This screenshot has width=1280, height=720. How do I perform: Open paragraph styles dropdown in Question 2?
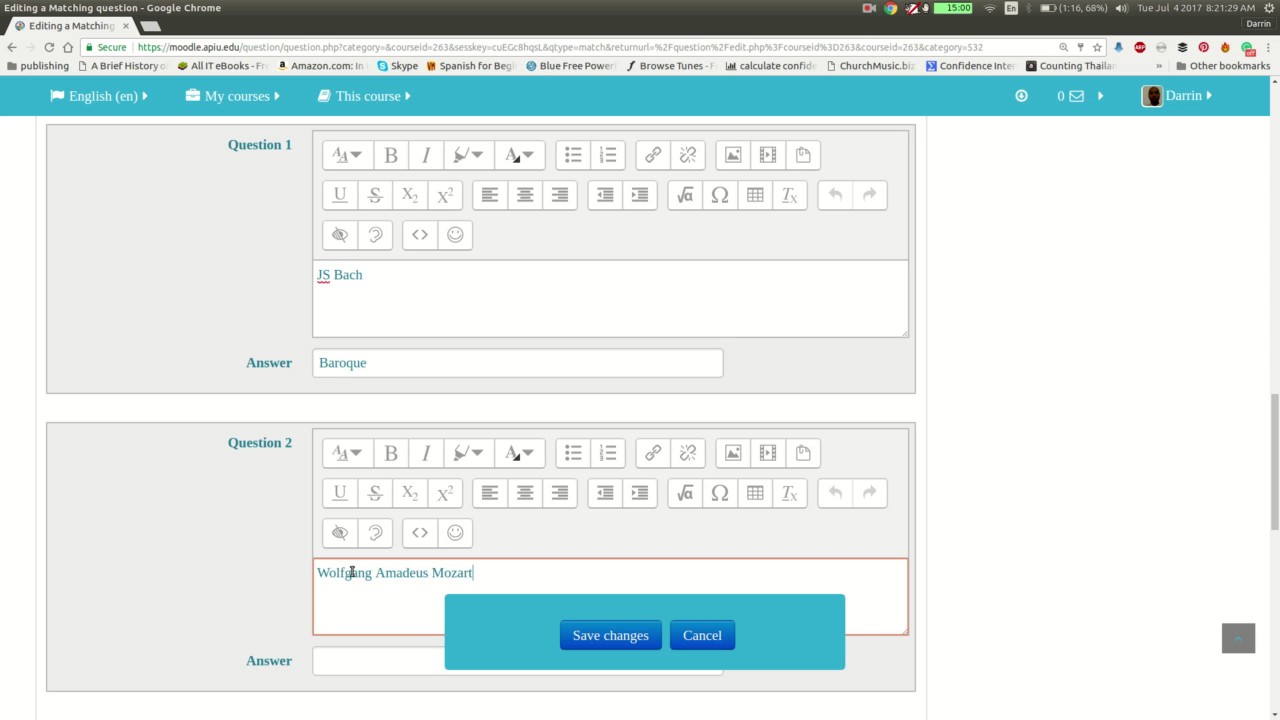tap(348, 453)
